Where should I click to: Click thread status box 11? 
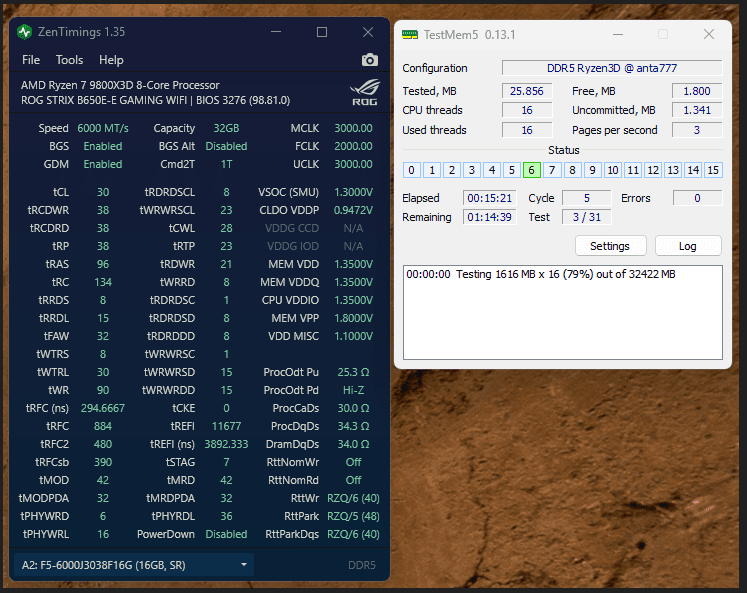[633, 170]
